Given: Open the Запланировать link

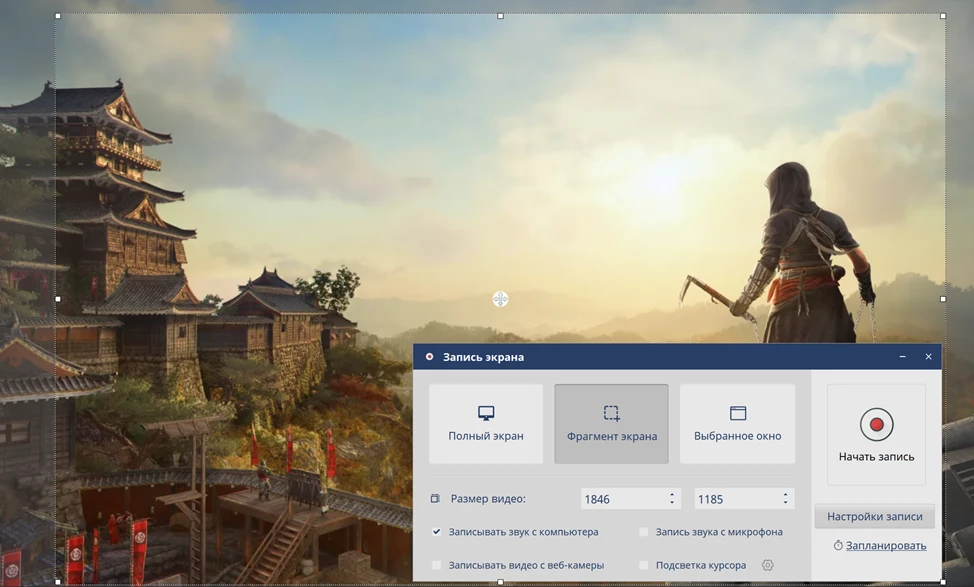Looking at the screenshot, I should click(886, 545).
